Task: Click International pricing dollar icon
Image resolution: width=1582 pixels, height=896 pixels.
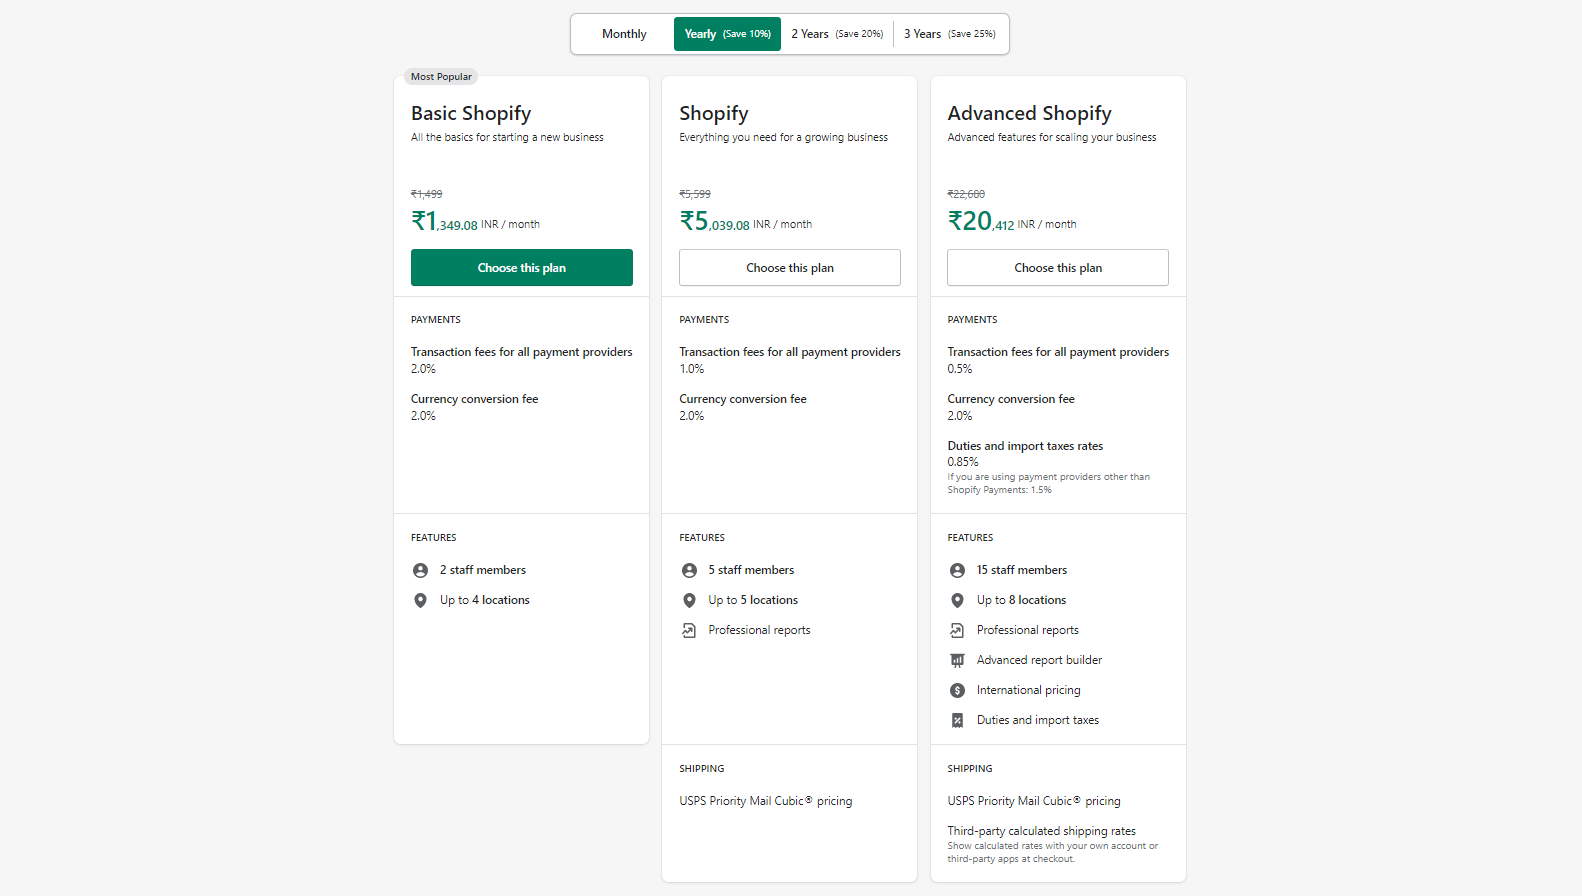Action: coord(957,690)
